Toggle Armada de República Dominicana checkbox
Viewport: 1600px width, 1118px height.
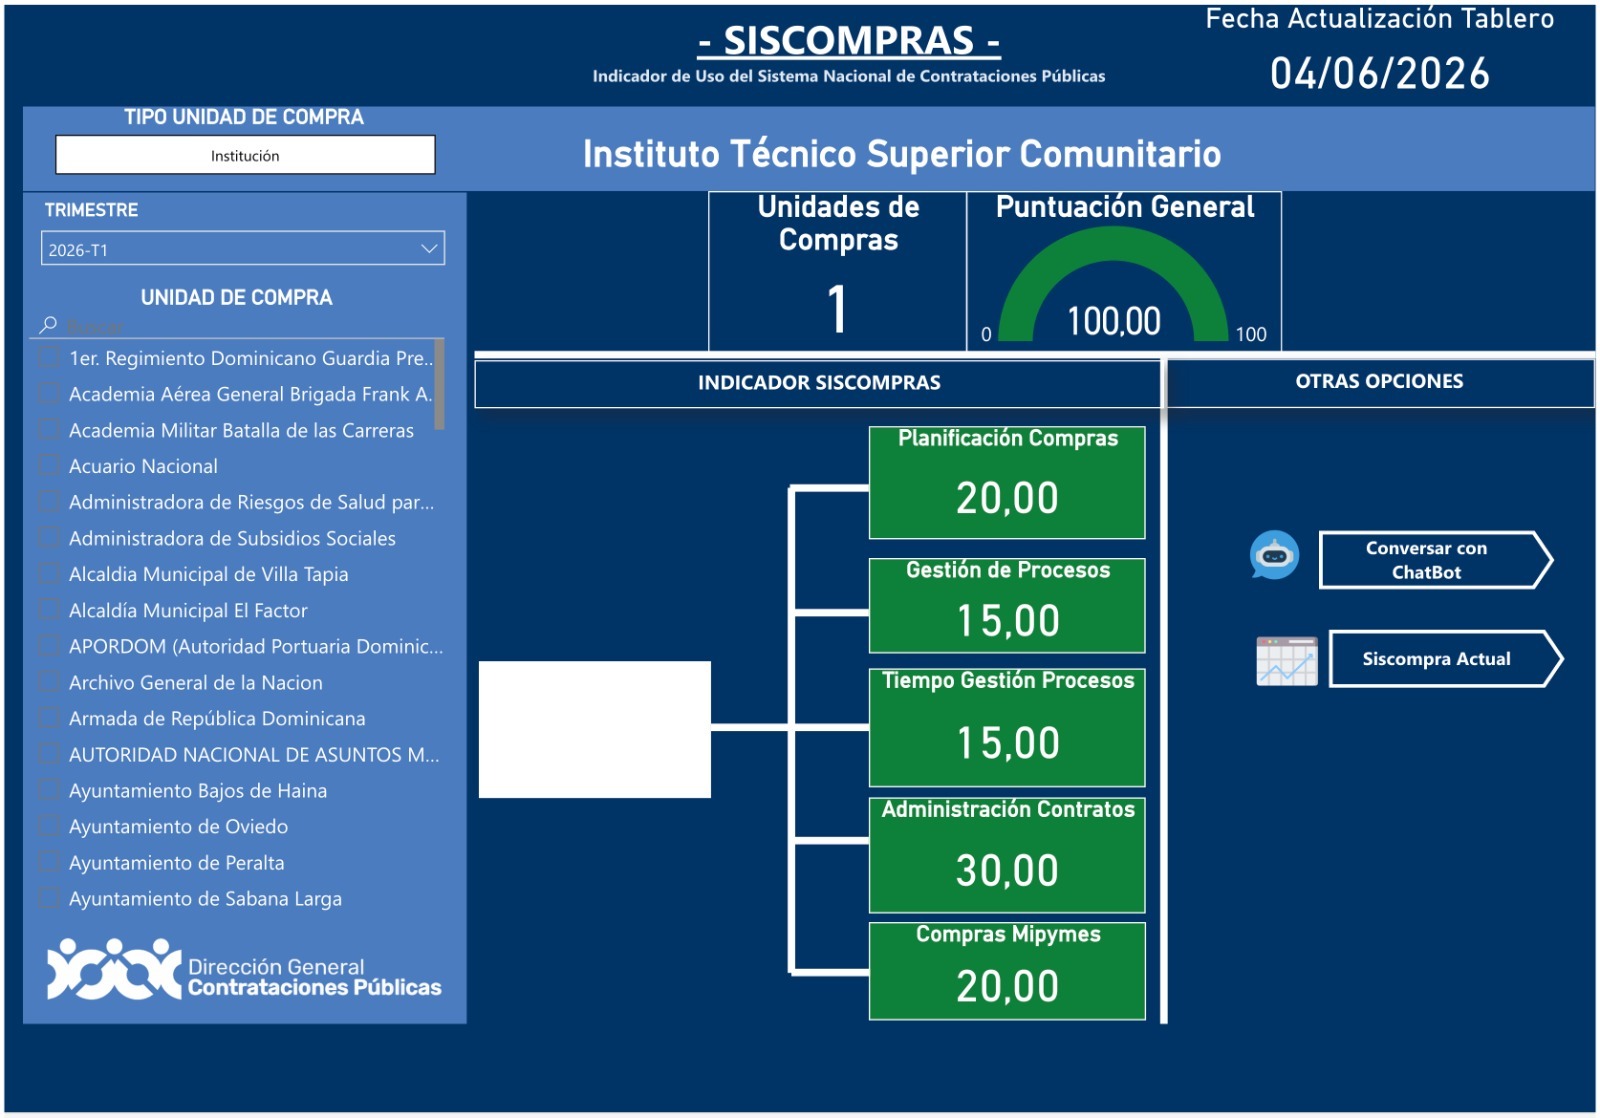pos(48,718)
